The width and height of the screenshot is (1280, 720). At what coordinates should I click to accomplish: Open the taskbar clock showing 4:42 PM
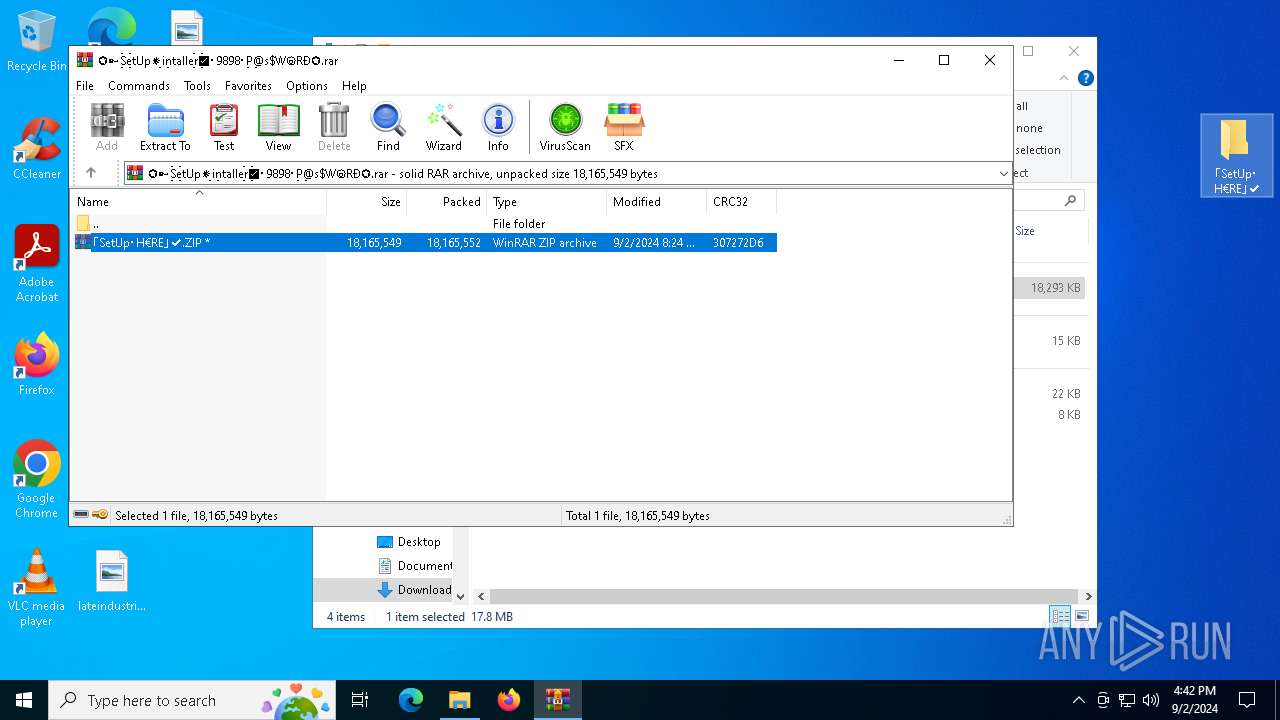[1195, 700]
